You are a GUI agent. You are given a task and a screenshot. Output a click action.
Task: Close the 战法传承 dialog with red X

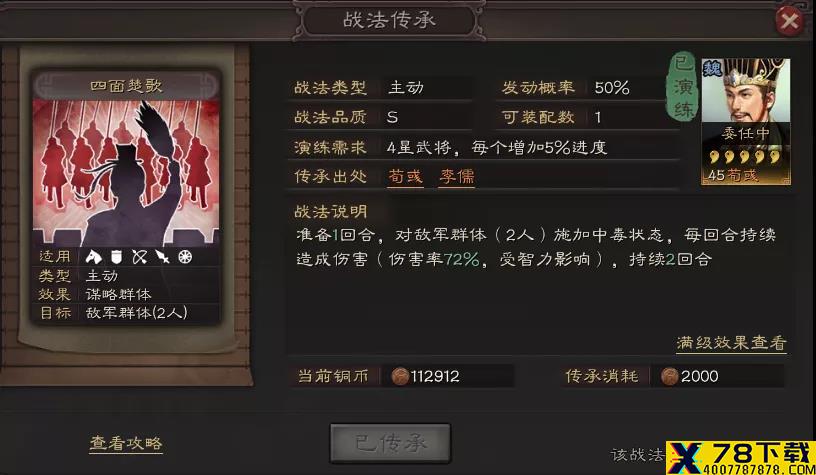tap(789, 21)
